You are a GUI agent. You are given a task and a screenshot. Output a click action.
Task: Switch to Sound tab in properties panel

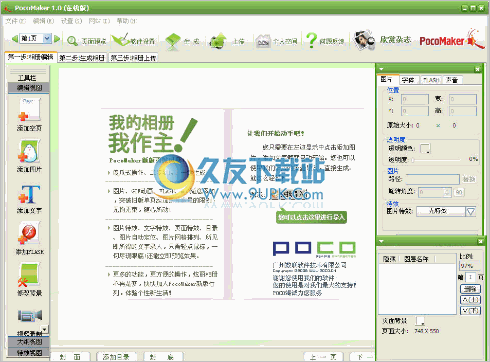click(452, 80)
